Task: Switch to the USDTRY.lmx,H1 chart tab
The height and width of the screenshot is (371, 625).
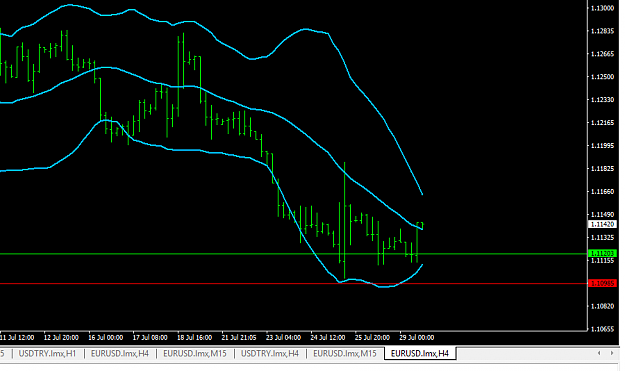Action: tap(47, 353)
